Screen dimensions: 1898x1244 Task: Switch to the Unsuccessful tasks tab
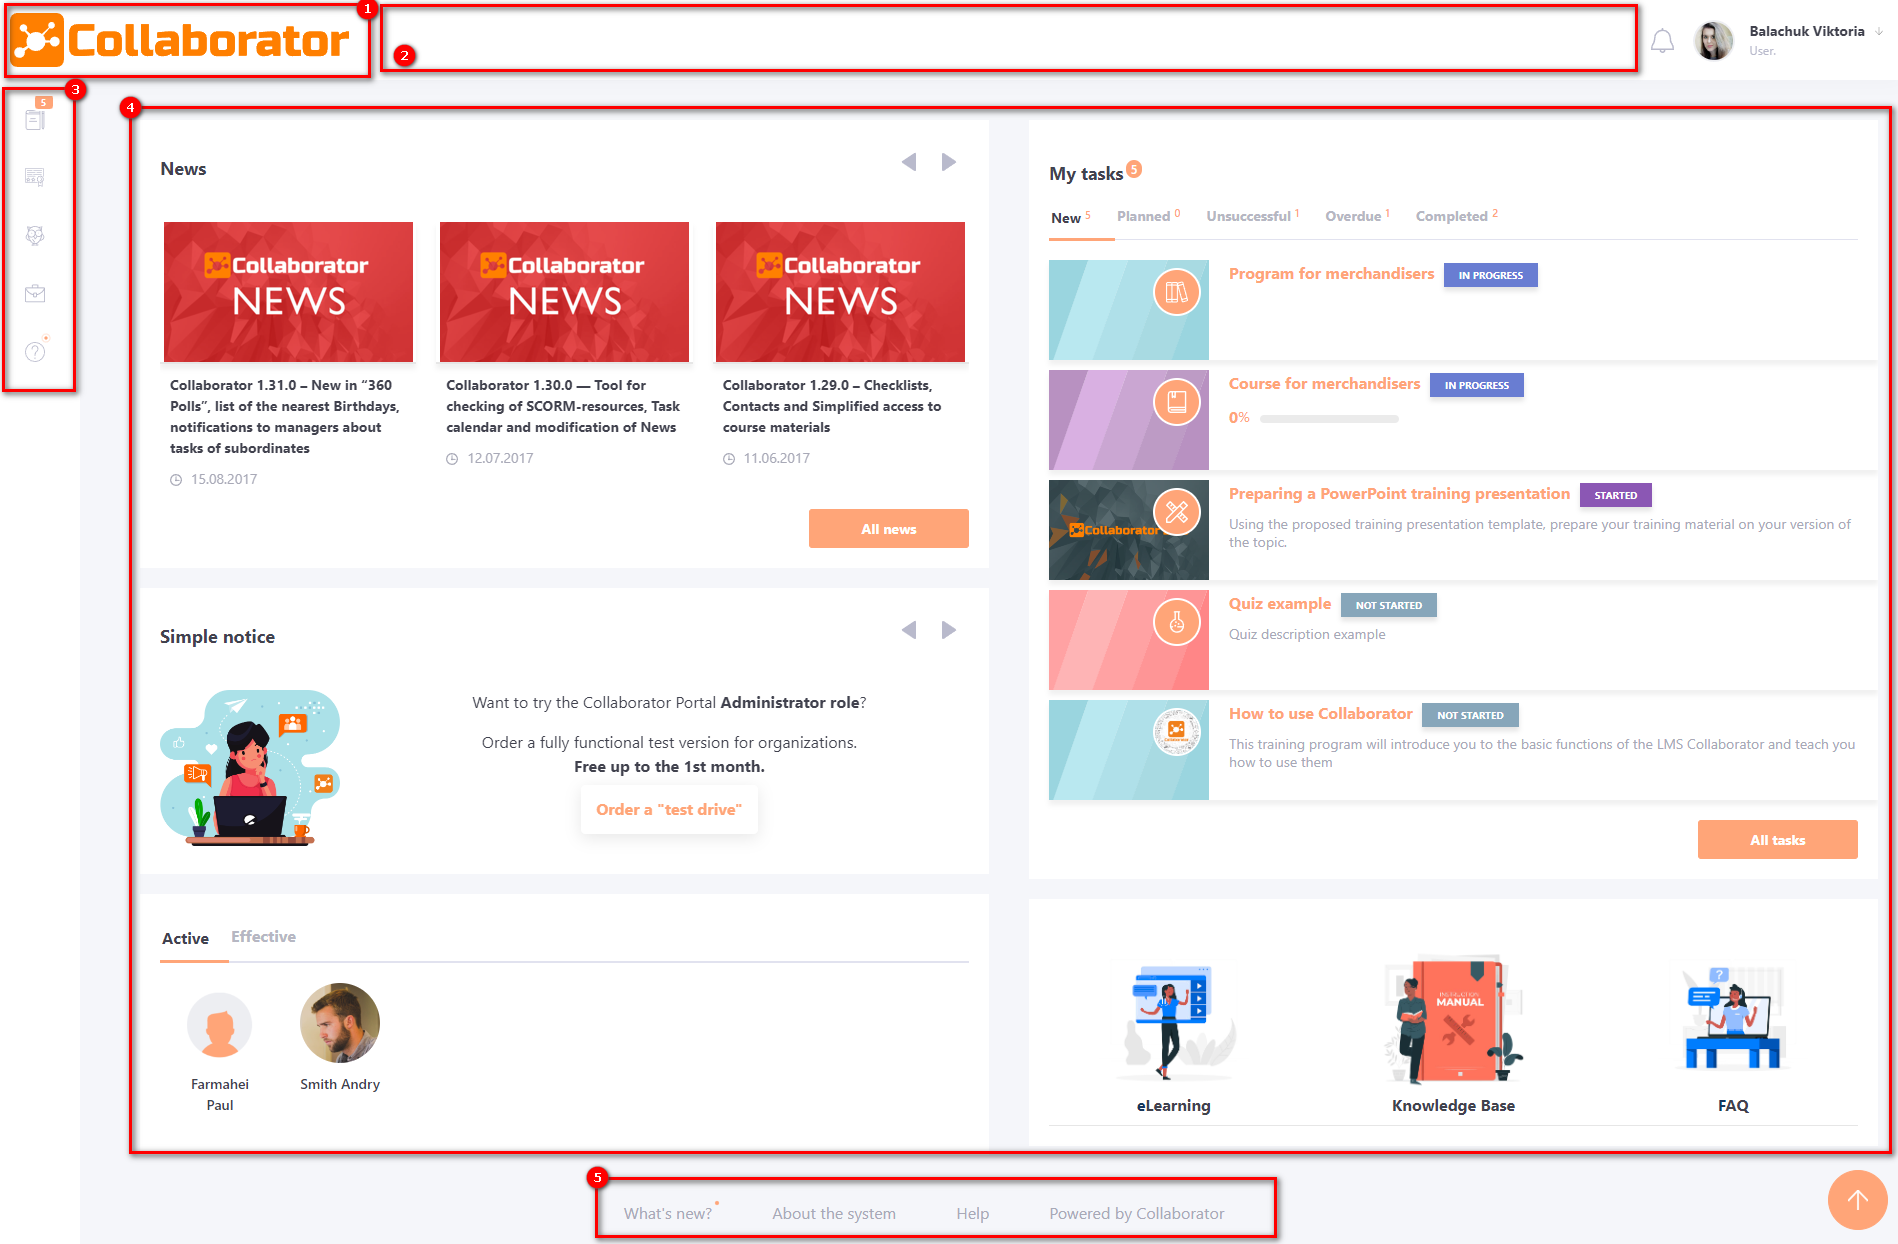(x=1253, y=216)
